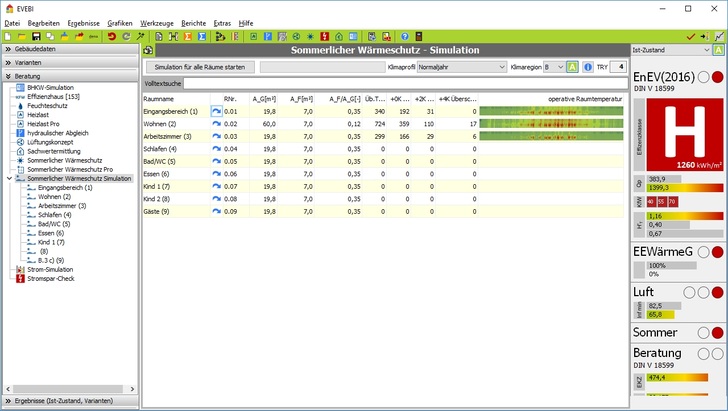Open the Werkzeuge menu
728x411 pixels.
pos(158,22)
